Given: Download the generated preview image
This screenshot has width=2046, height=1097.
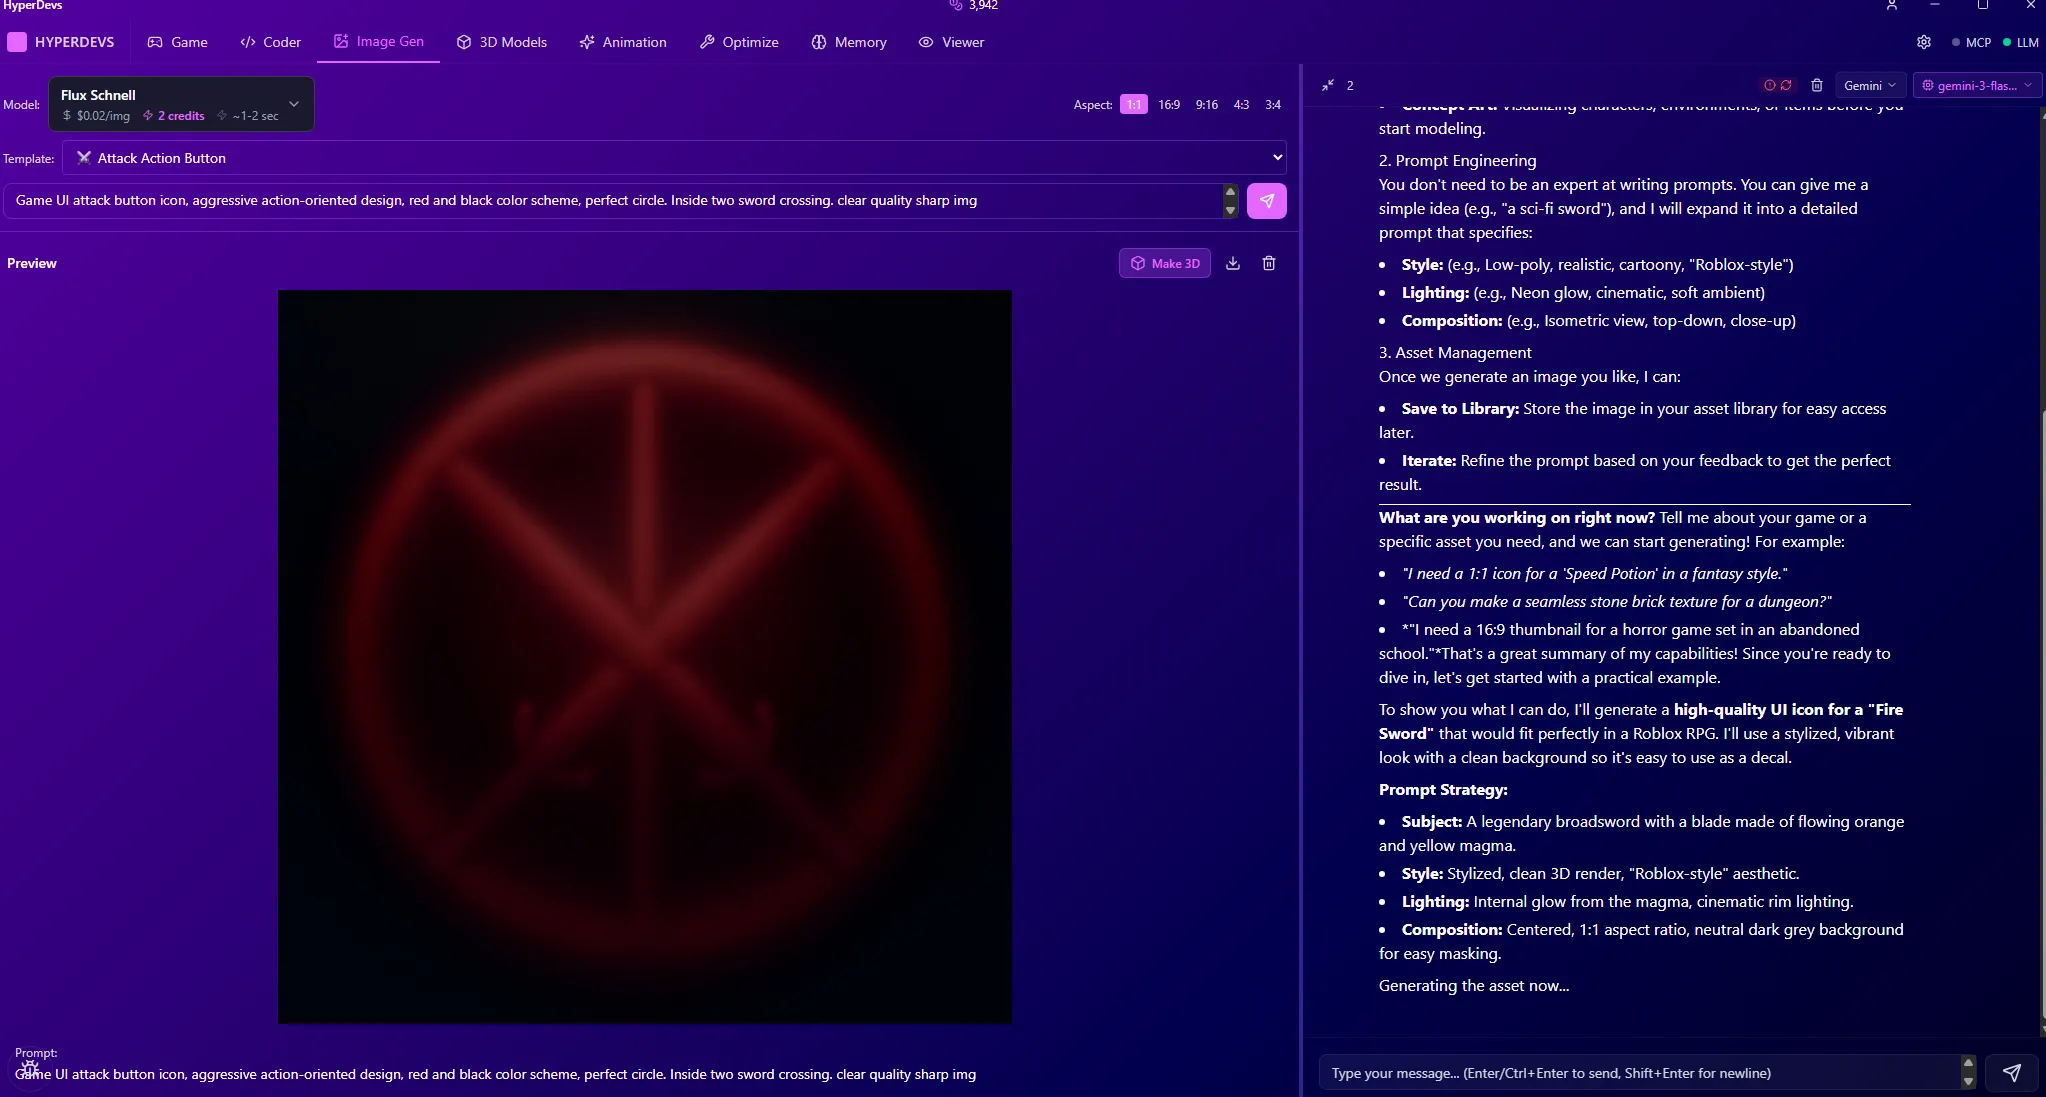Looking at the screenshot, I should pos(1232,263).
